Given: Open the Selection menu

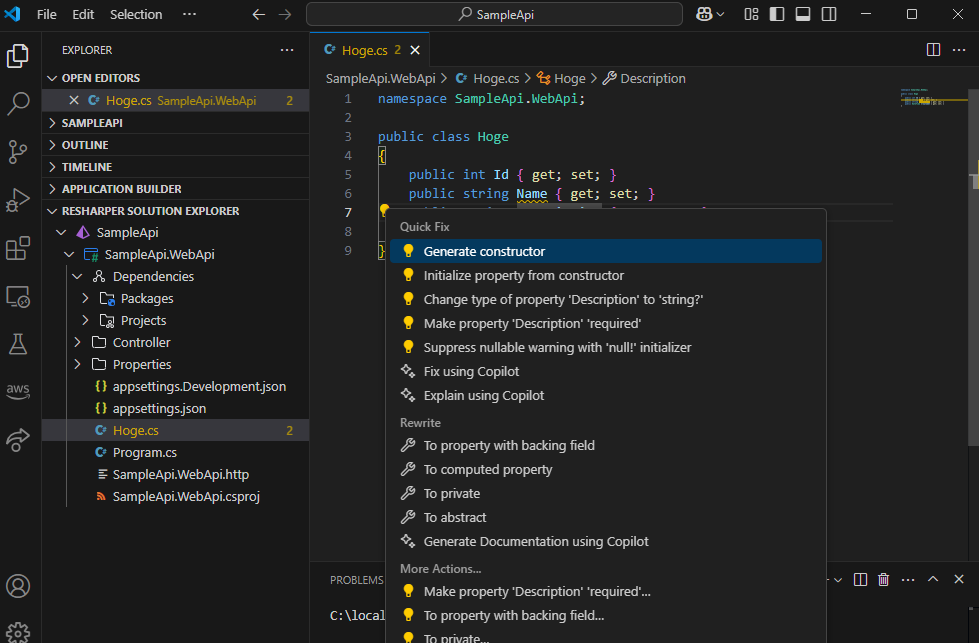Looking at the screenshot, I should click(136, 14).
